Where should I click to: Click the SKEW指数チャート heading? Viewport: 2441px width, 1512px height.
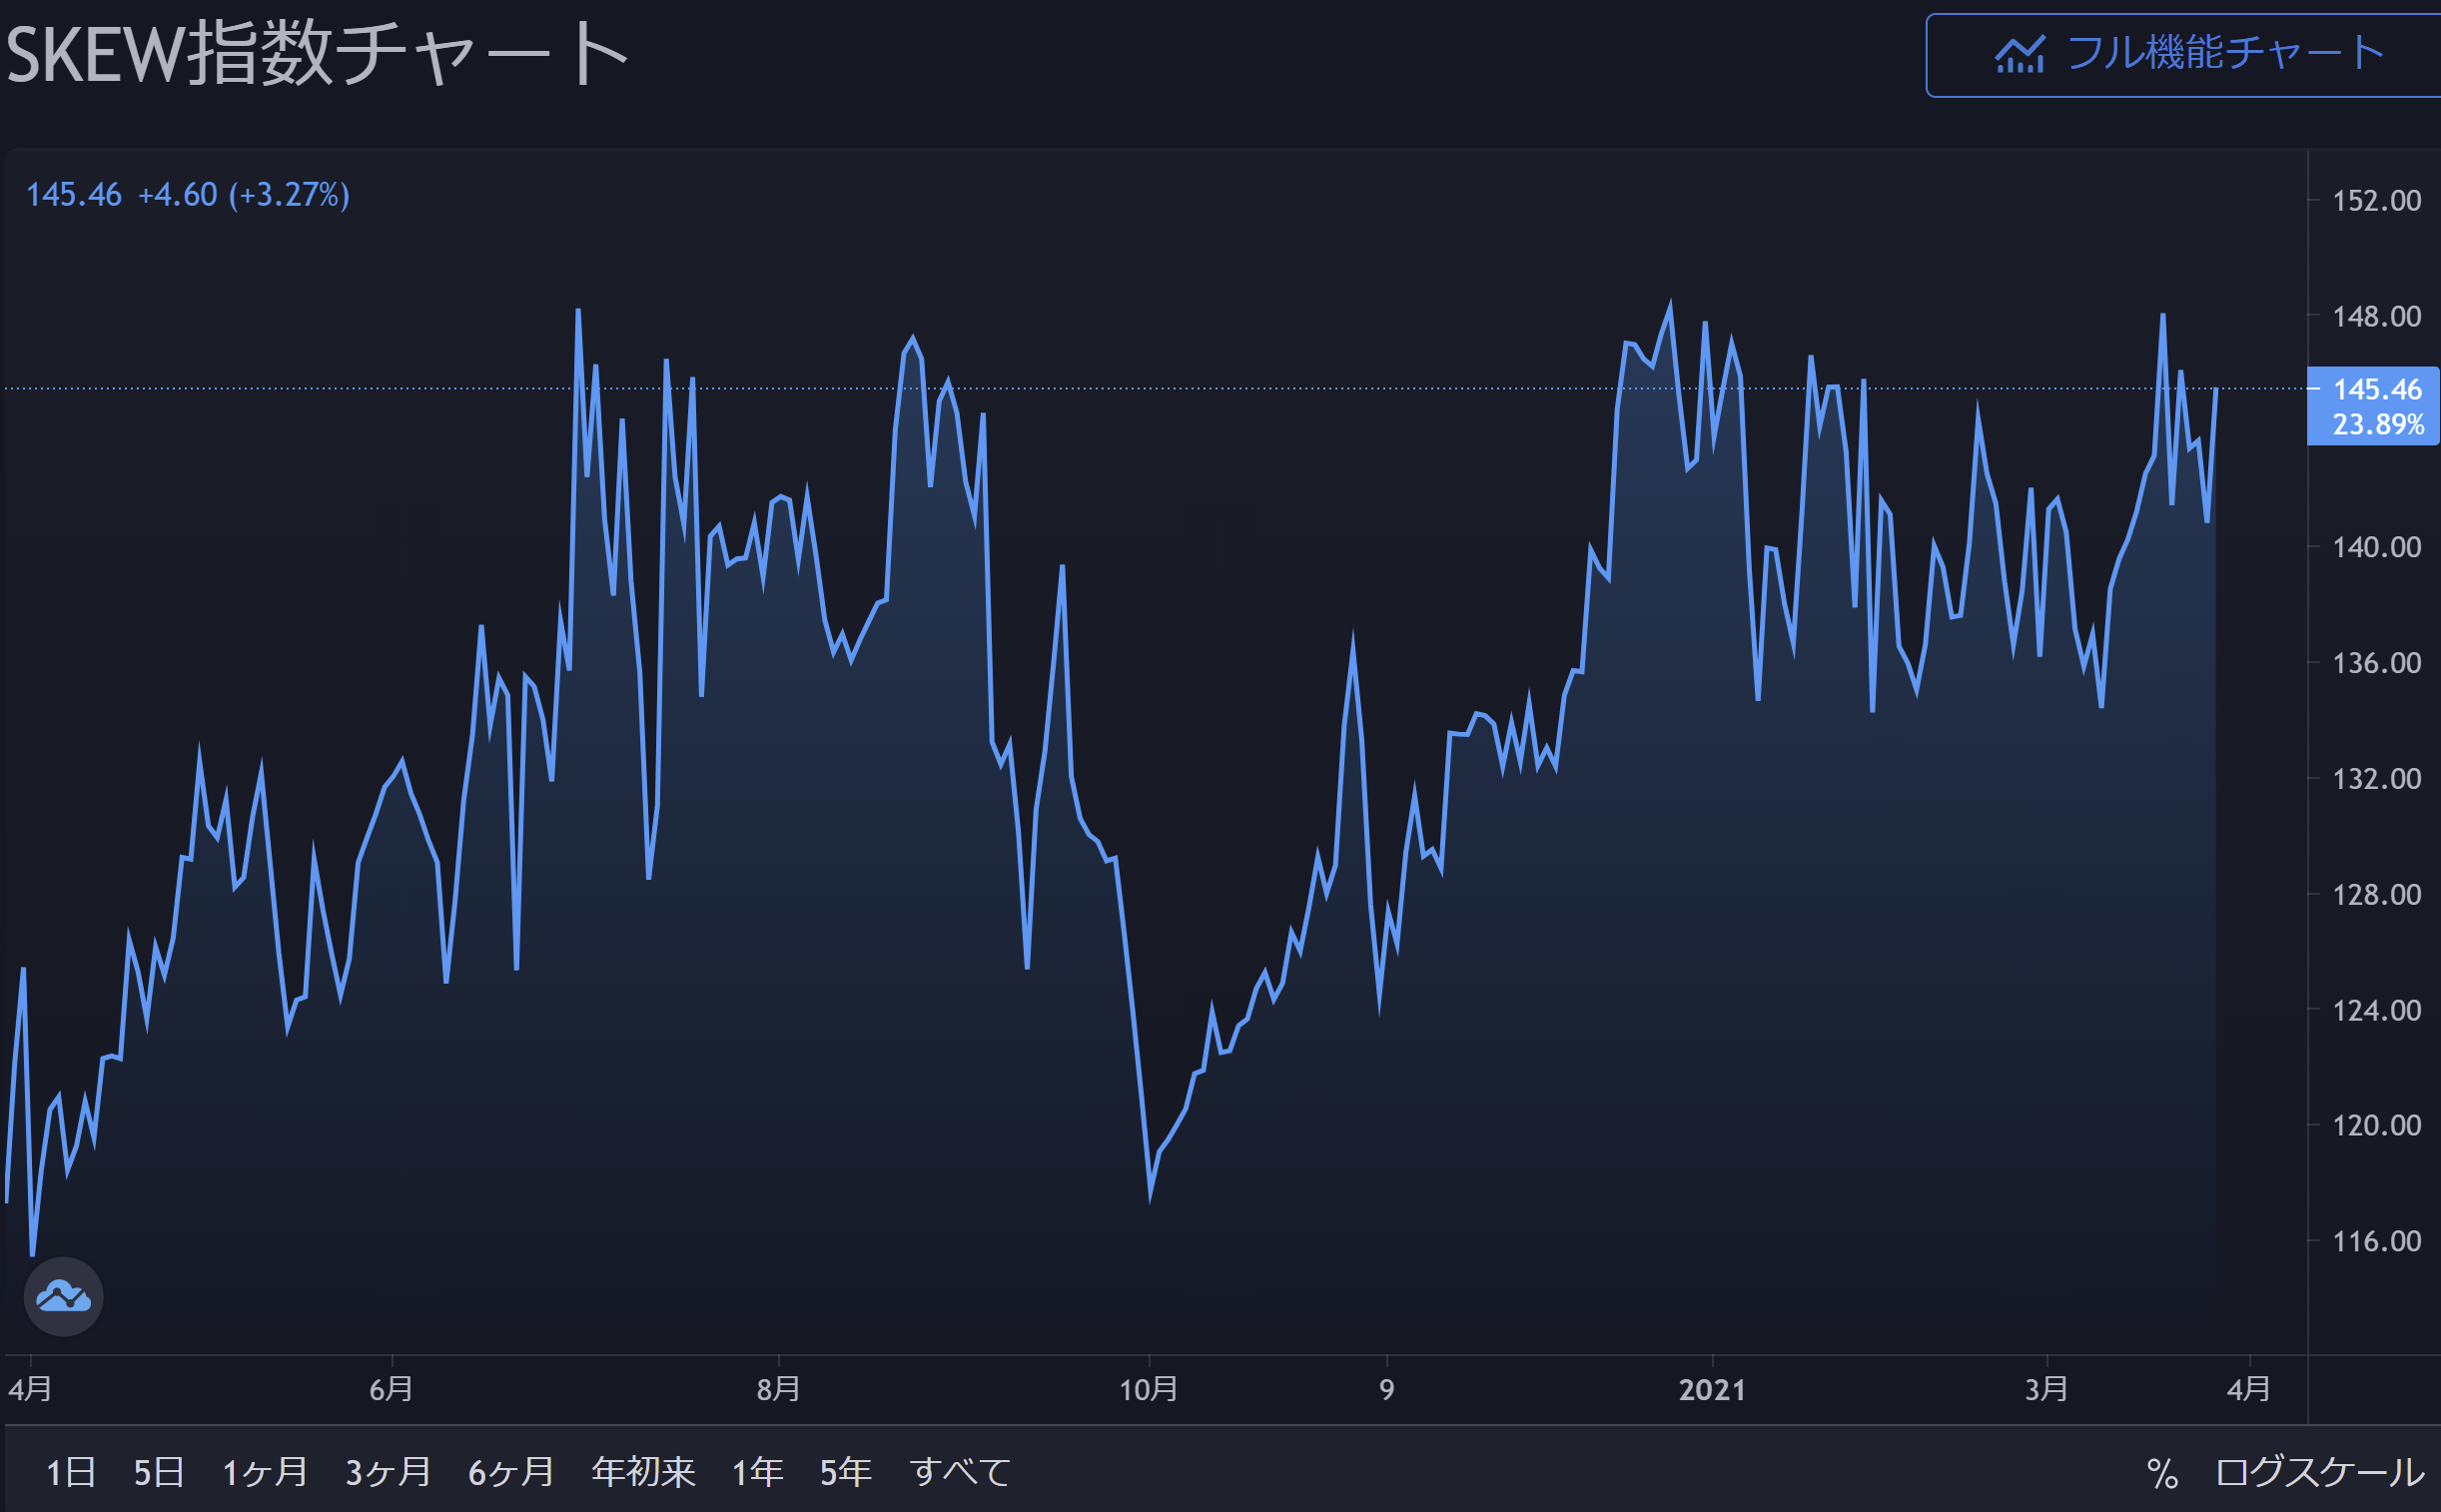317,54
